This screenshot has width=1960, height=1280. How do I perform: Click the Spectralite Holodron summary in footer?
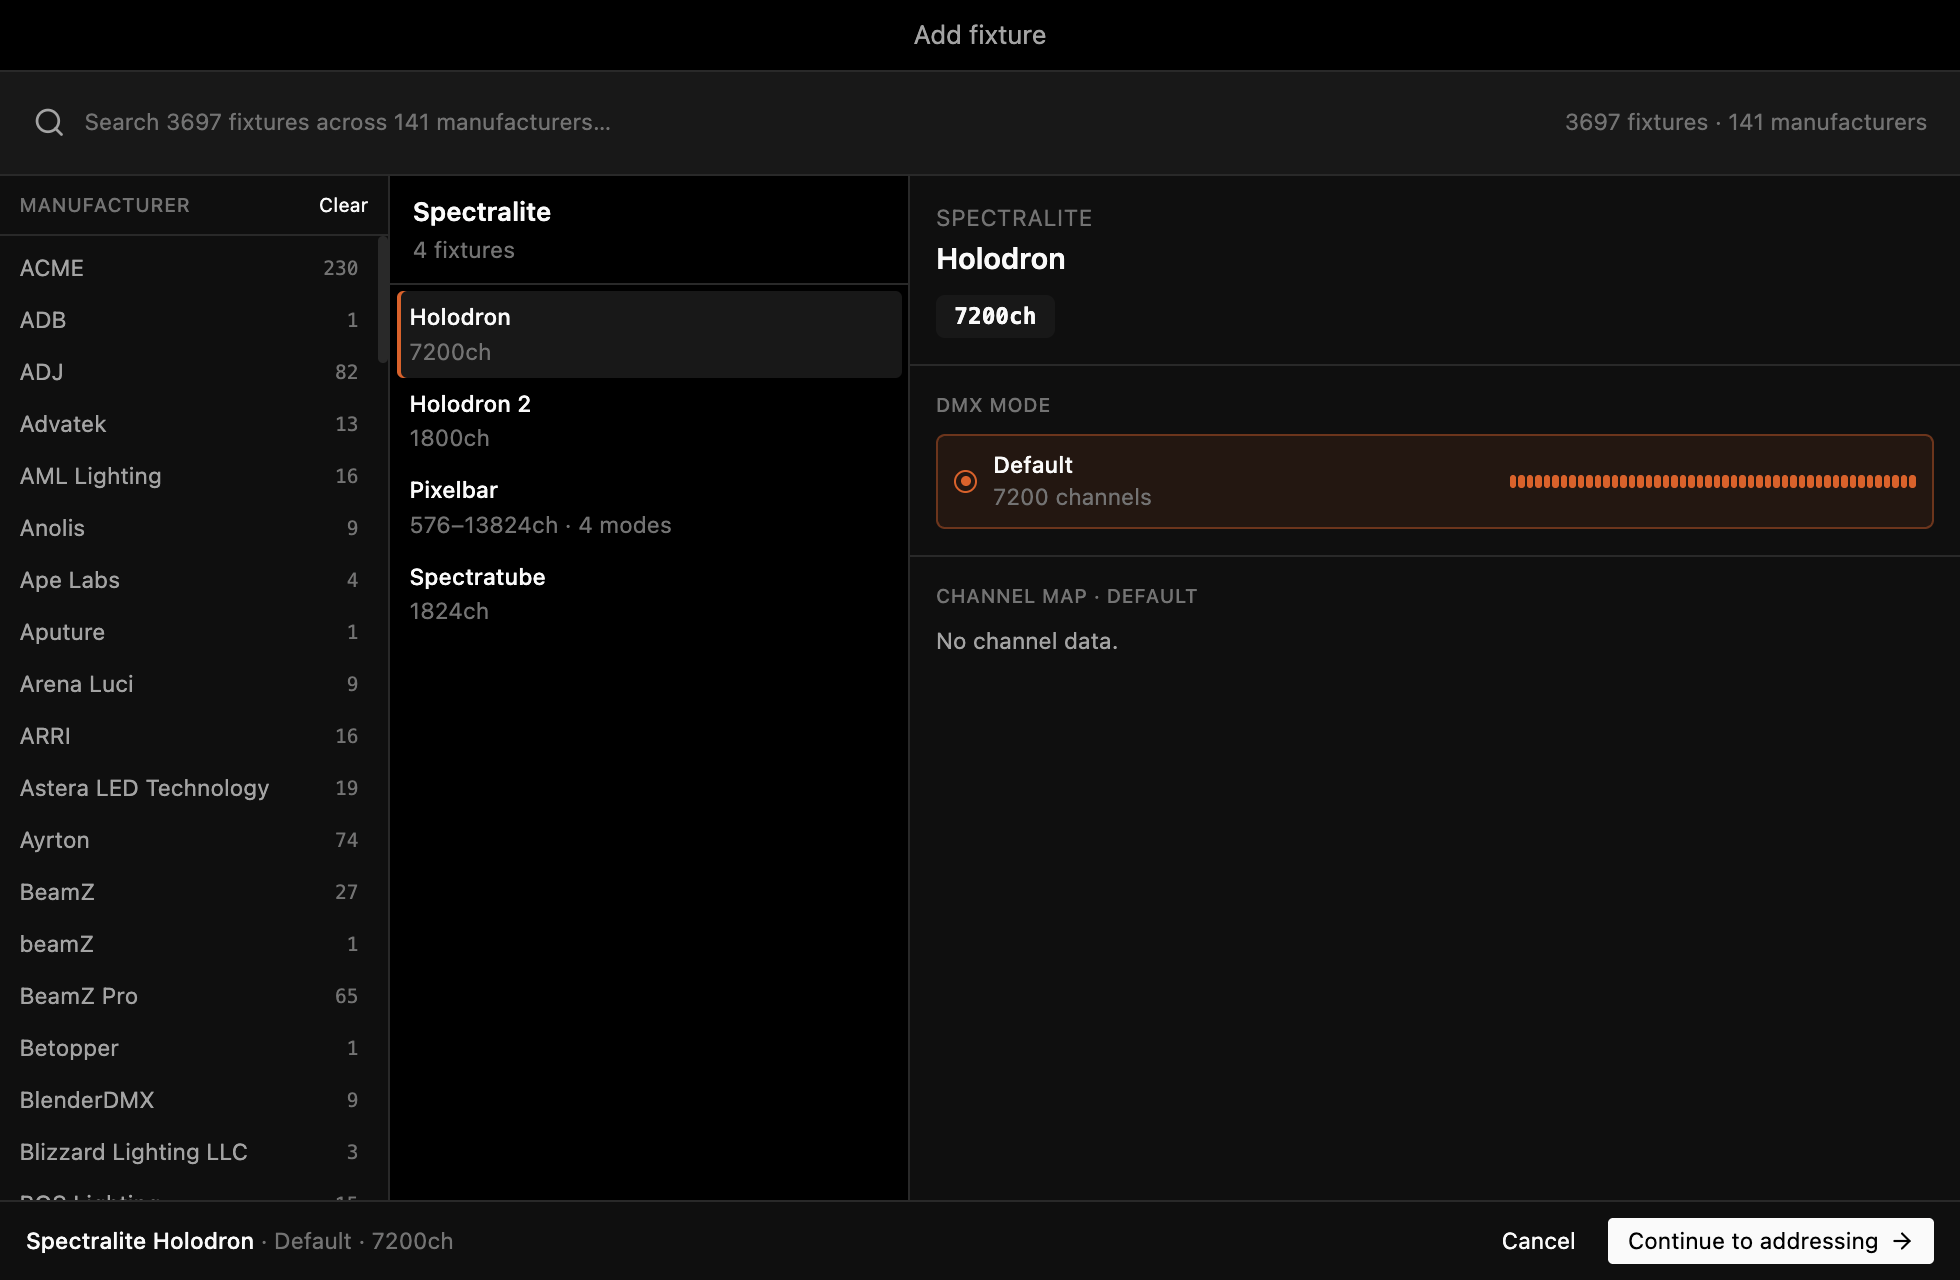click(x=239, y=1241)
